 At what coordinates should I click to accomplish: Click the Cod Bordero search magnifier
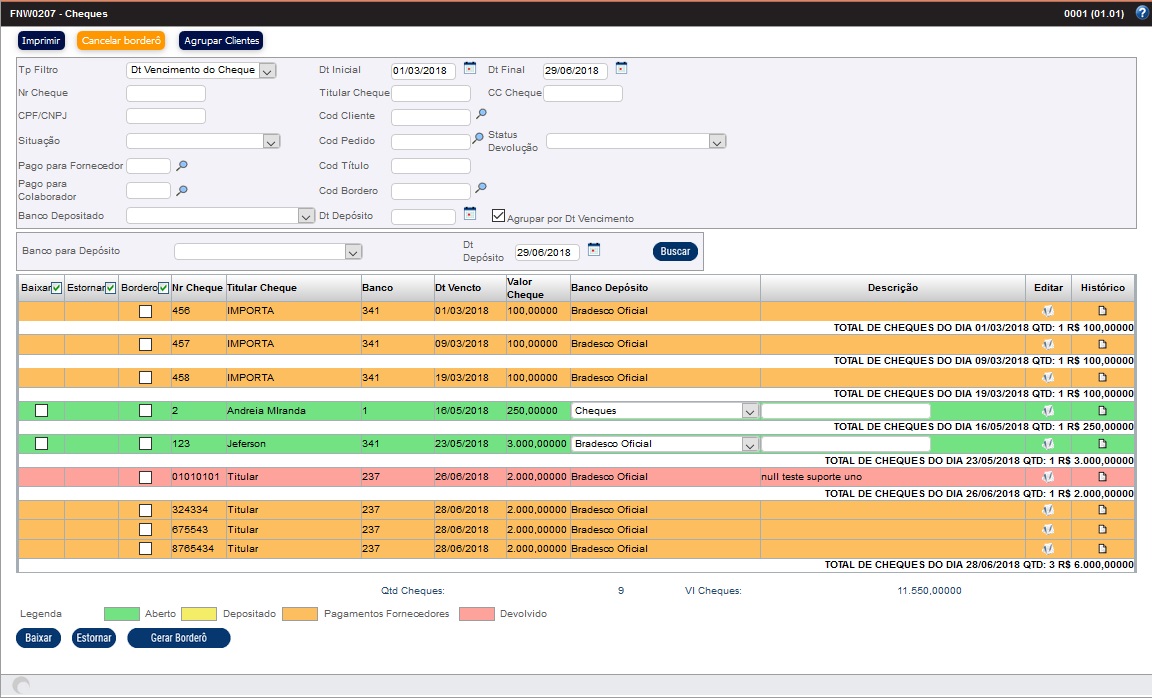tap(481, 188)
